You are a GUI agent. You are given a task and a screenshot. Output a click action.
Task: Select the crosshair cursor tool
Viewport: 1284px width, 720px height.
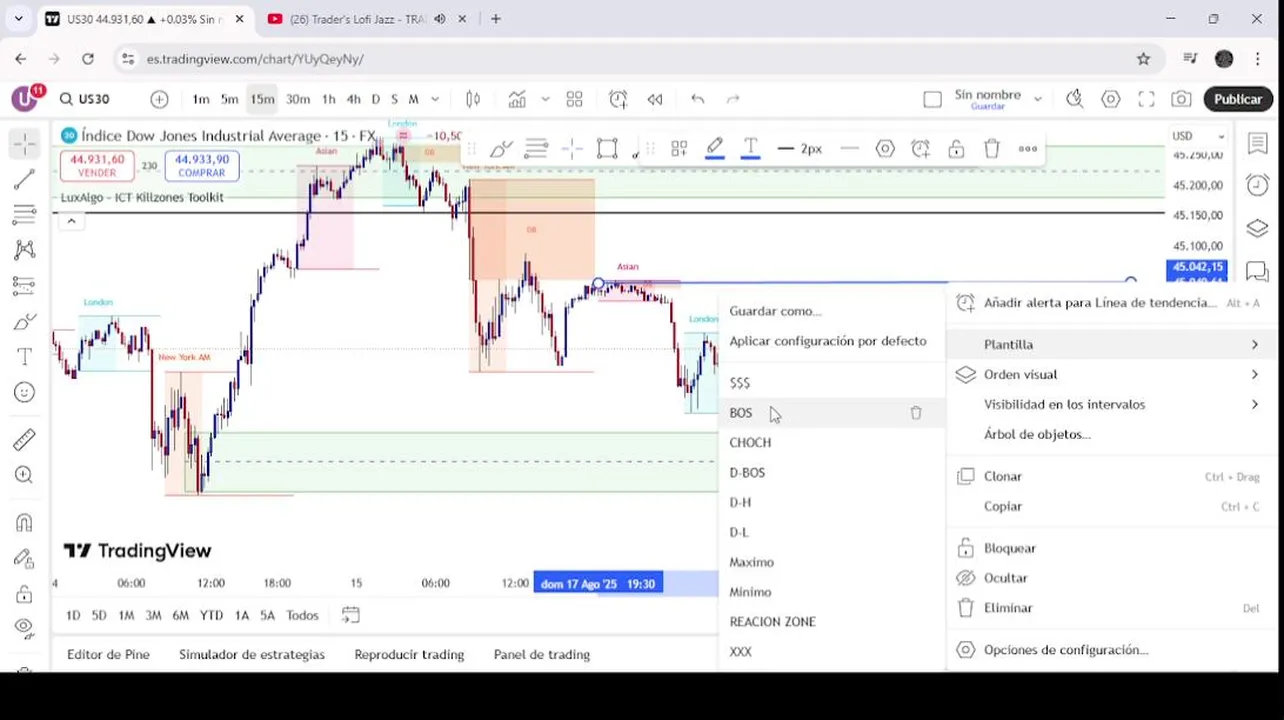pos(24,145)
